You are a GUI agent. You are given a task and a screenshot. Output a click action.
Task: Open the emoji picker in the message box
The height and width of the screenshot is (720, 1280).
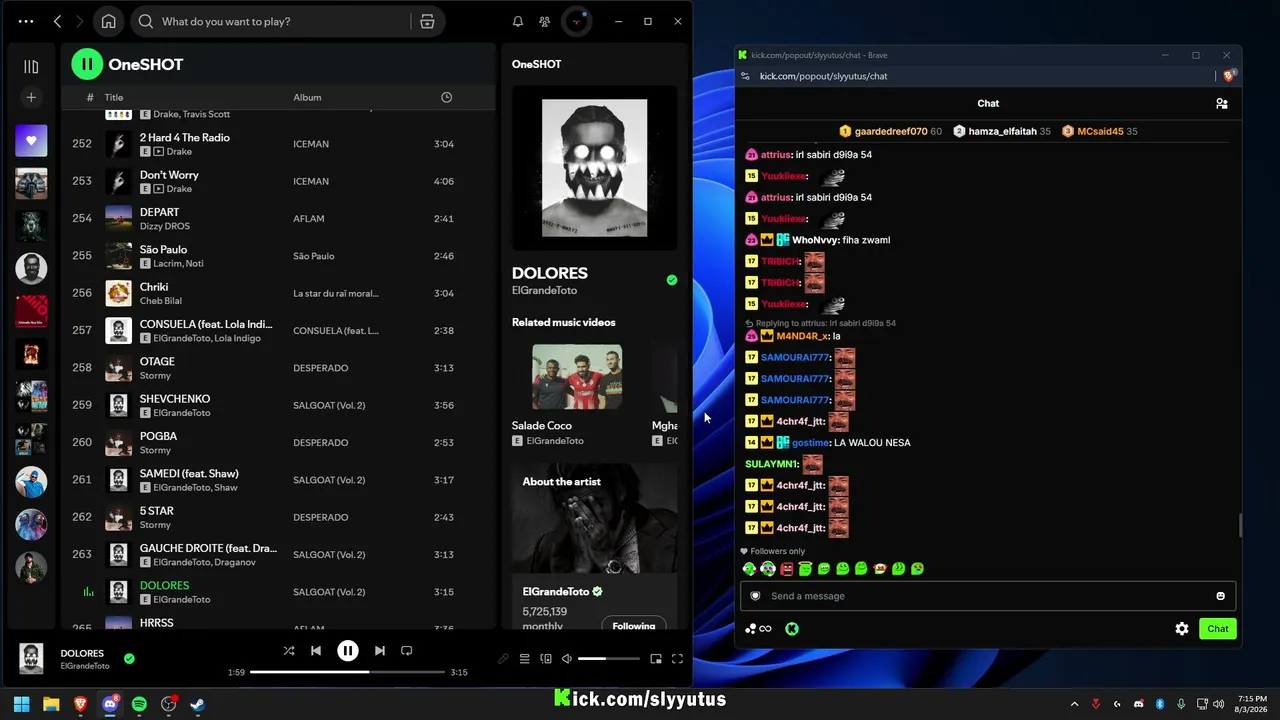point(1220,596)
